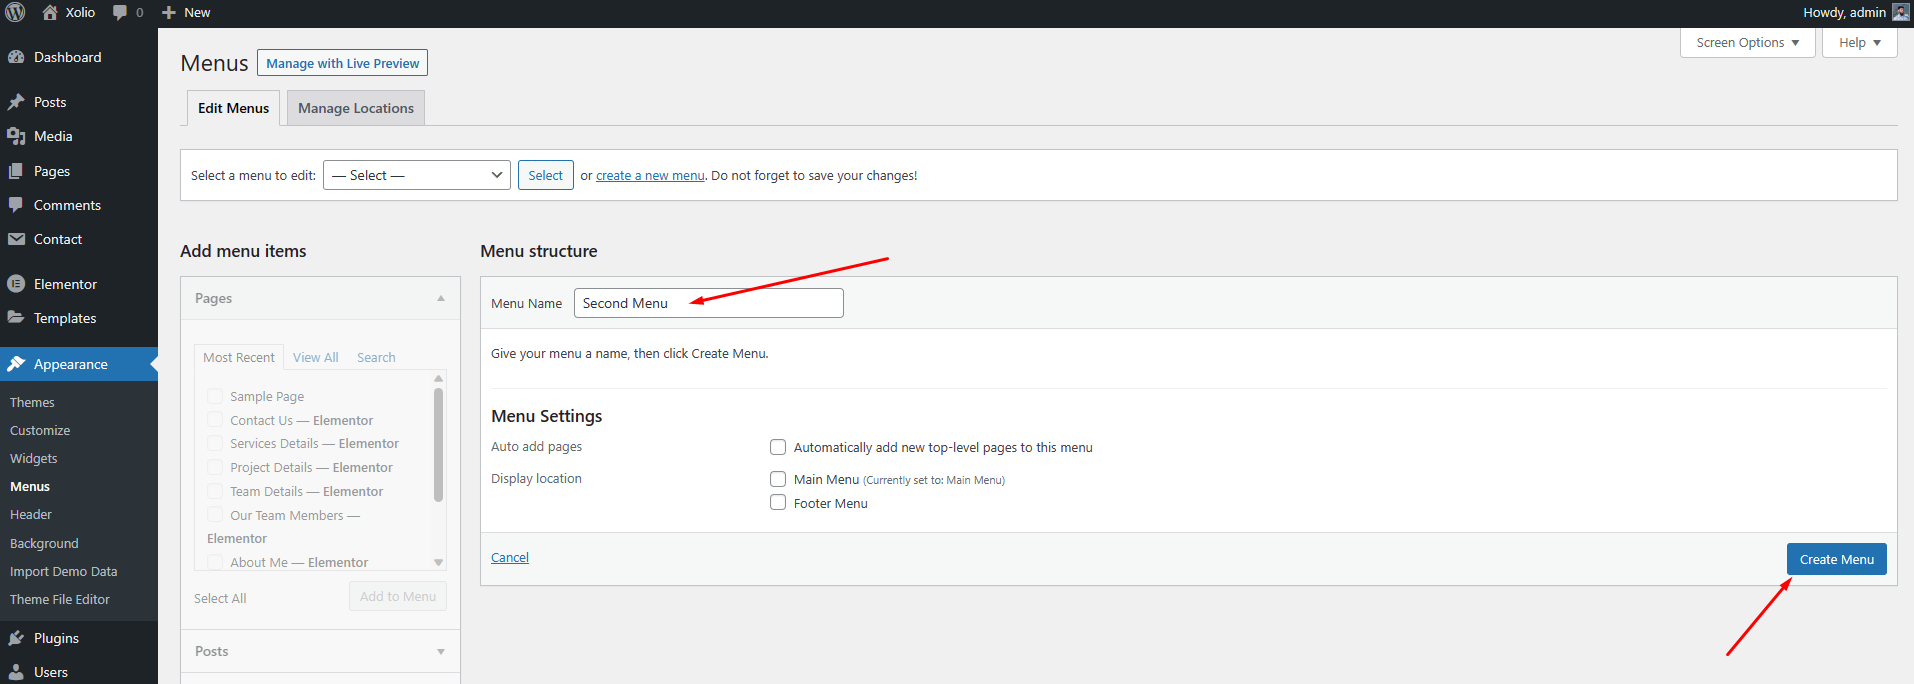
Task: Check the Main Menu display location
Action: (778, 479)
